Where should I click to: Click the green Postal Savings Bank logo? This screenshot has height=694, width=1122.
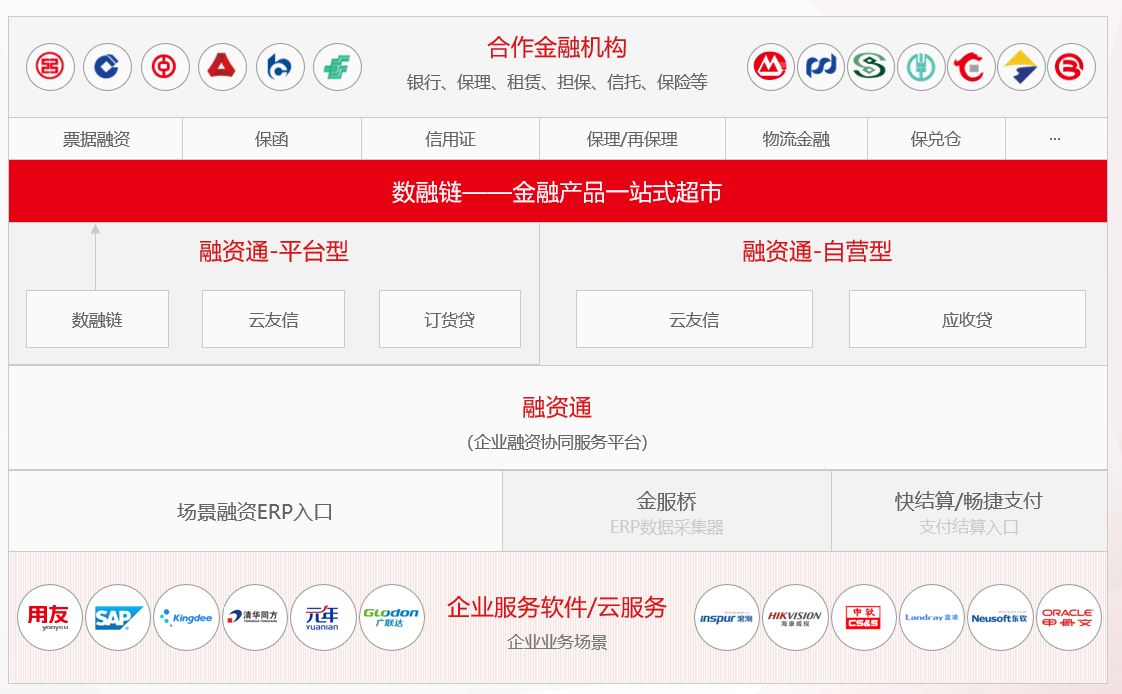[x=337, y=67]
